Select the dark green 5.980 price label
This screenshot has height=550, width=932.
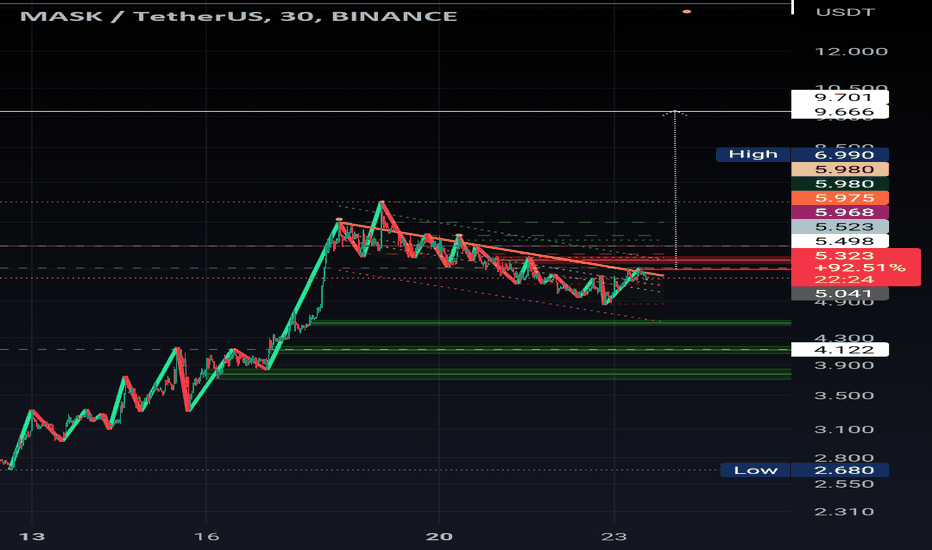tap(840, 184)
